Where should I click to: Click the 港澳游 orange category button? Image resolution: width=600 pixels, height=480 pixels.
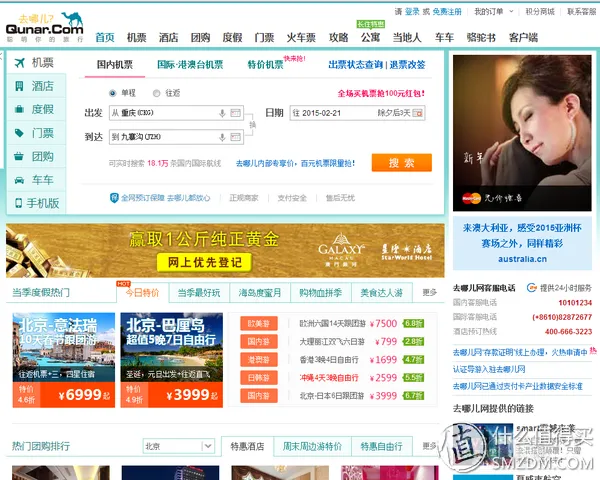tap(259, 359)
